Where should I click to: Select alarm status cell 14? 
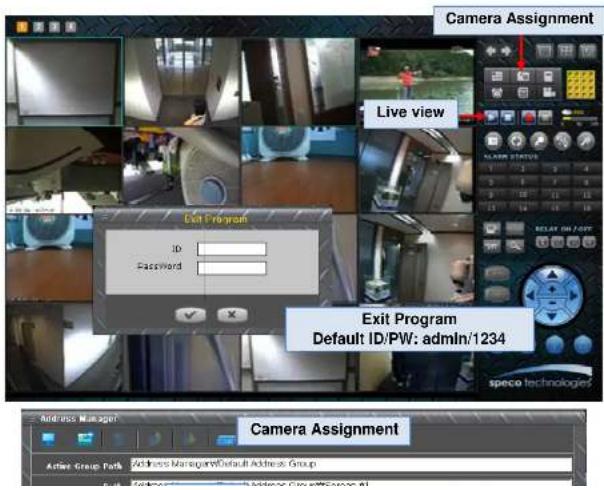tap(523, 208)
